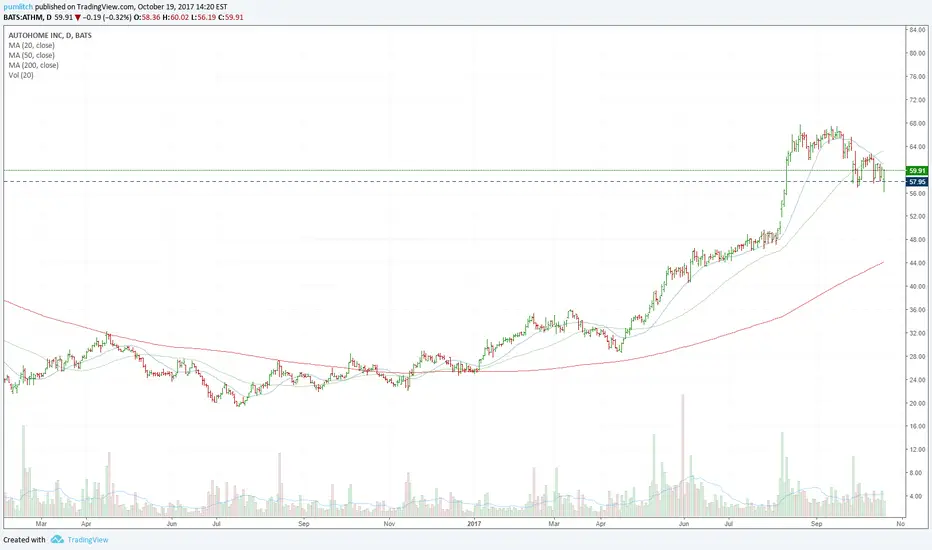
Task: Click the 72.00 price axis label
Action: pos(917,100)
